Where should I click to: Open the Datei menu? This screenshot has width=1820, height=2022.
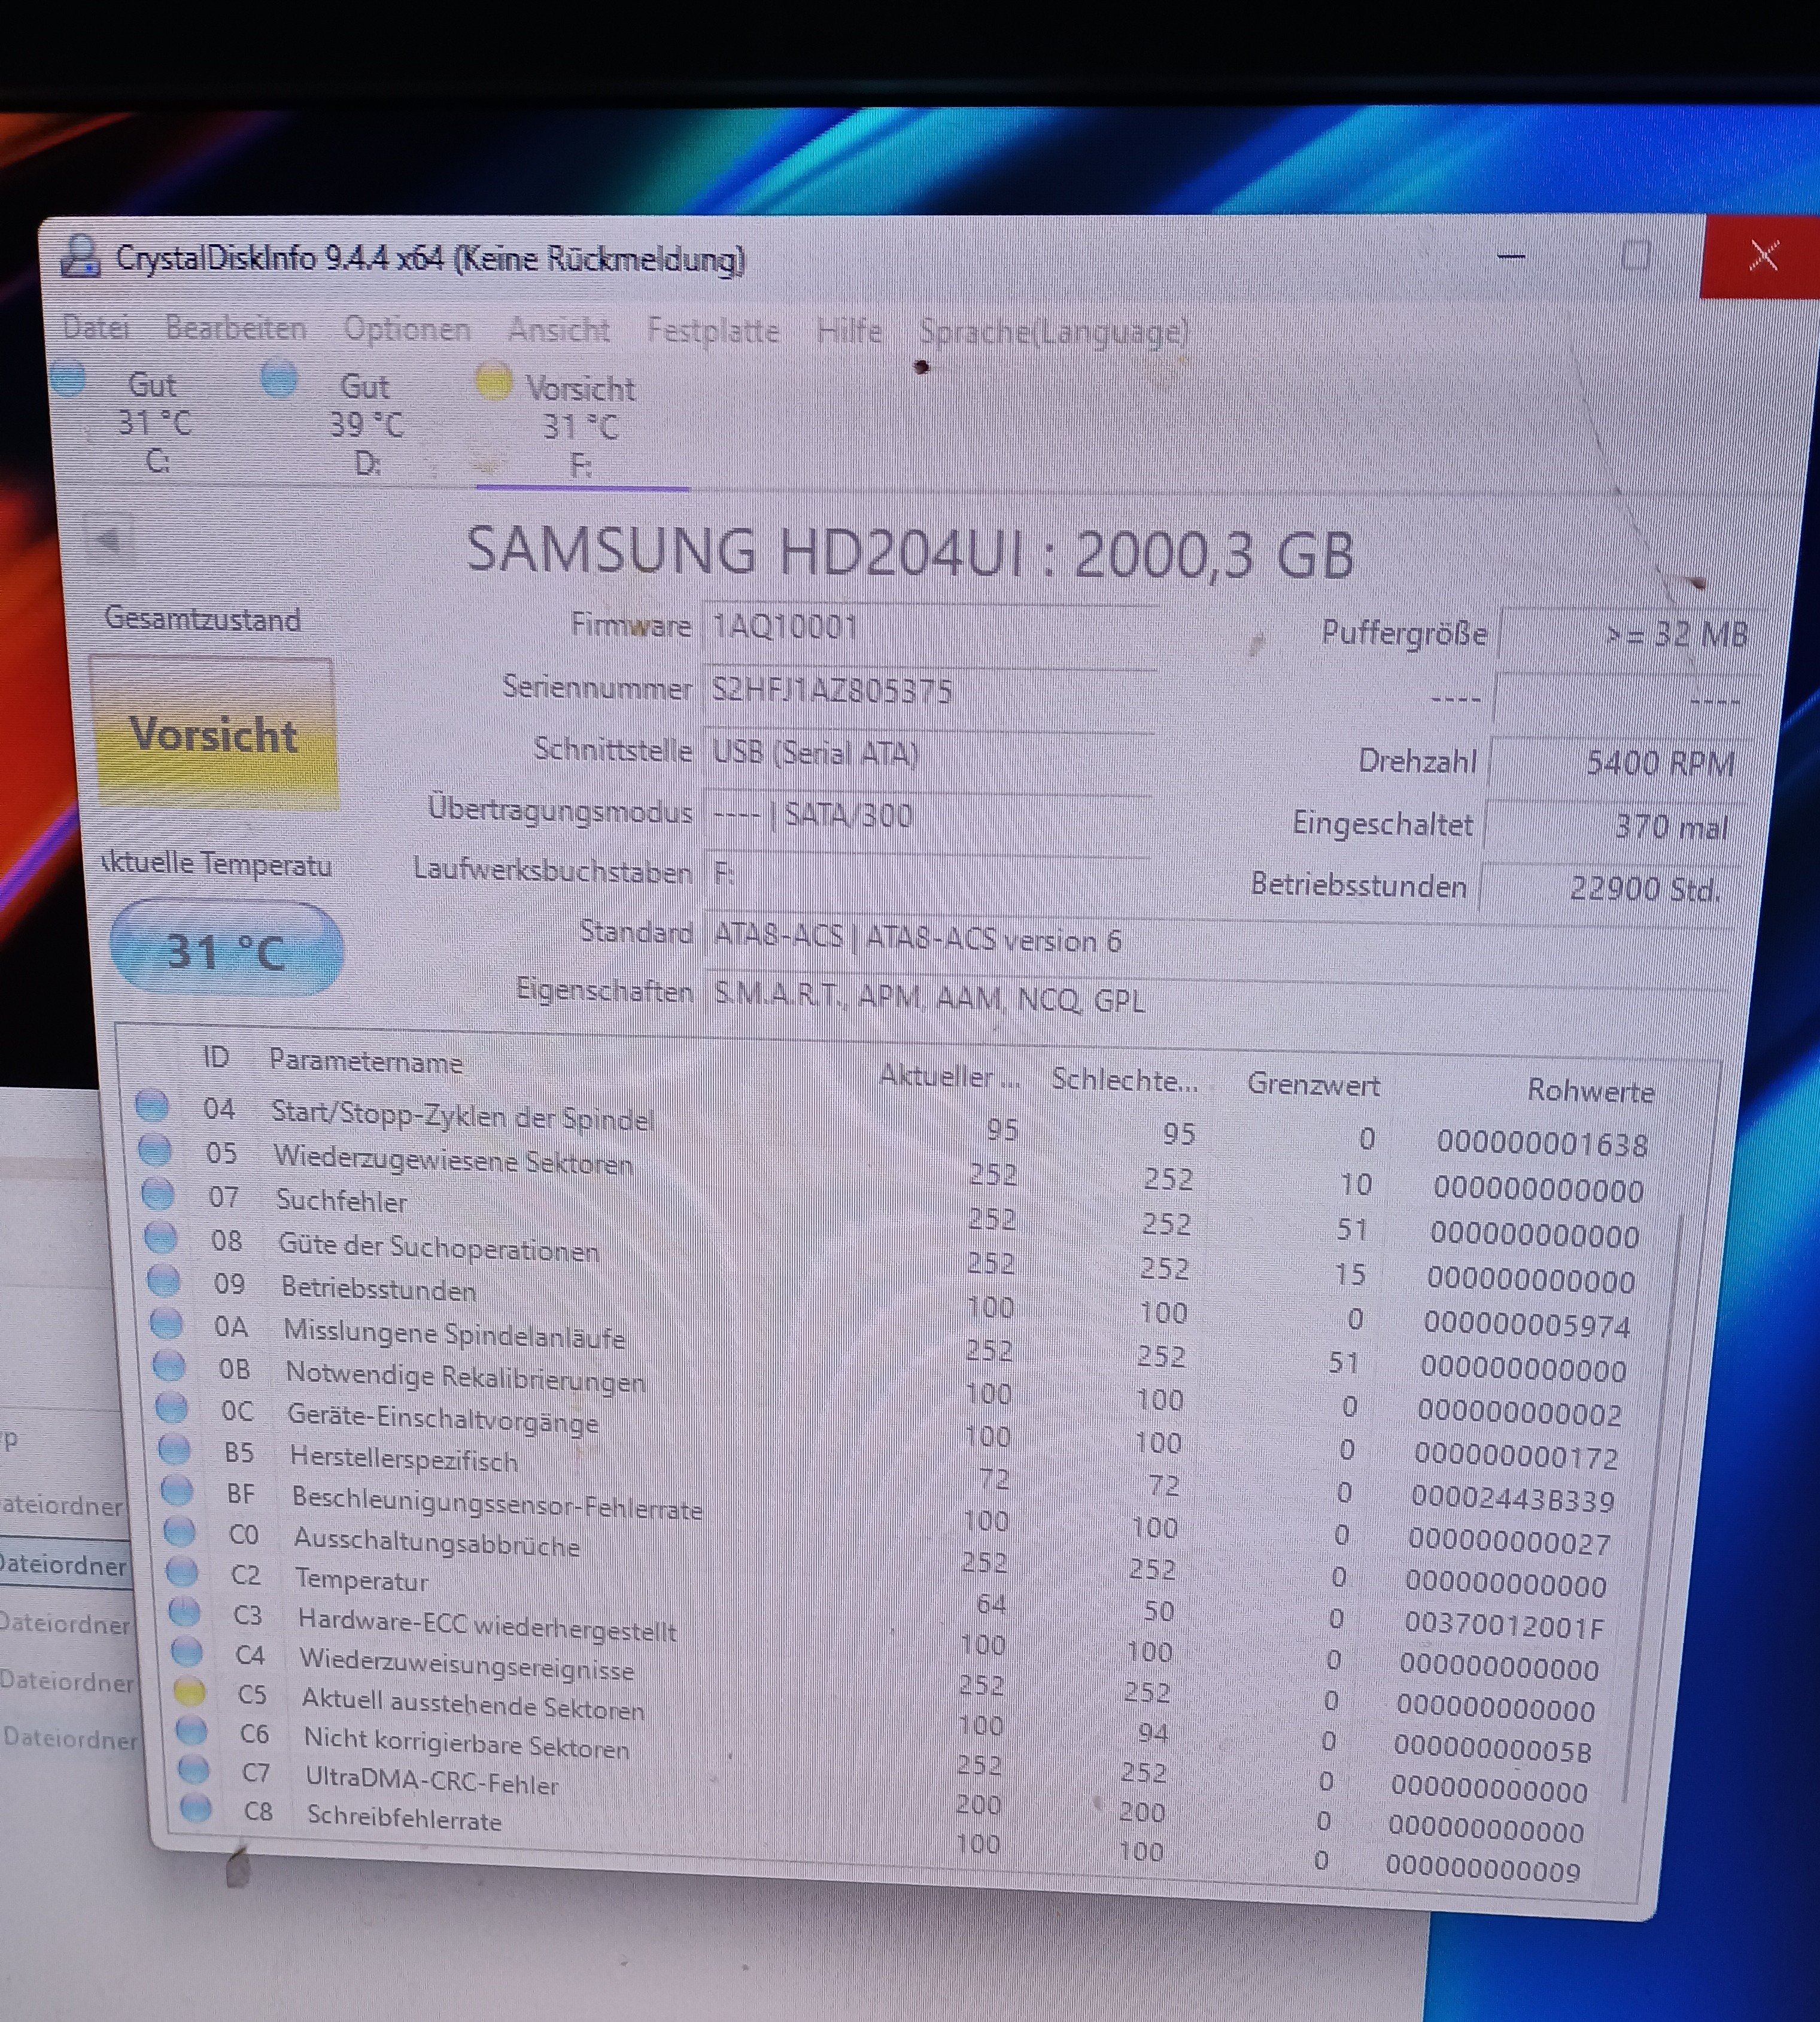[96, 327]
